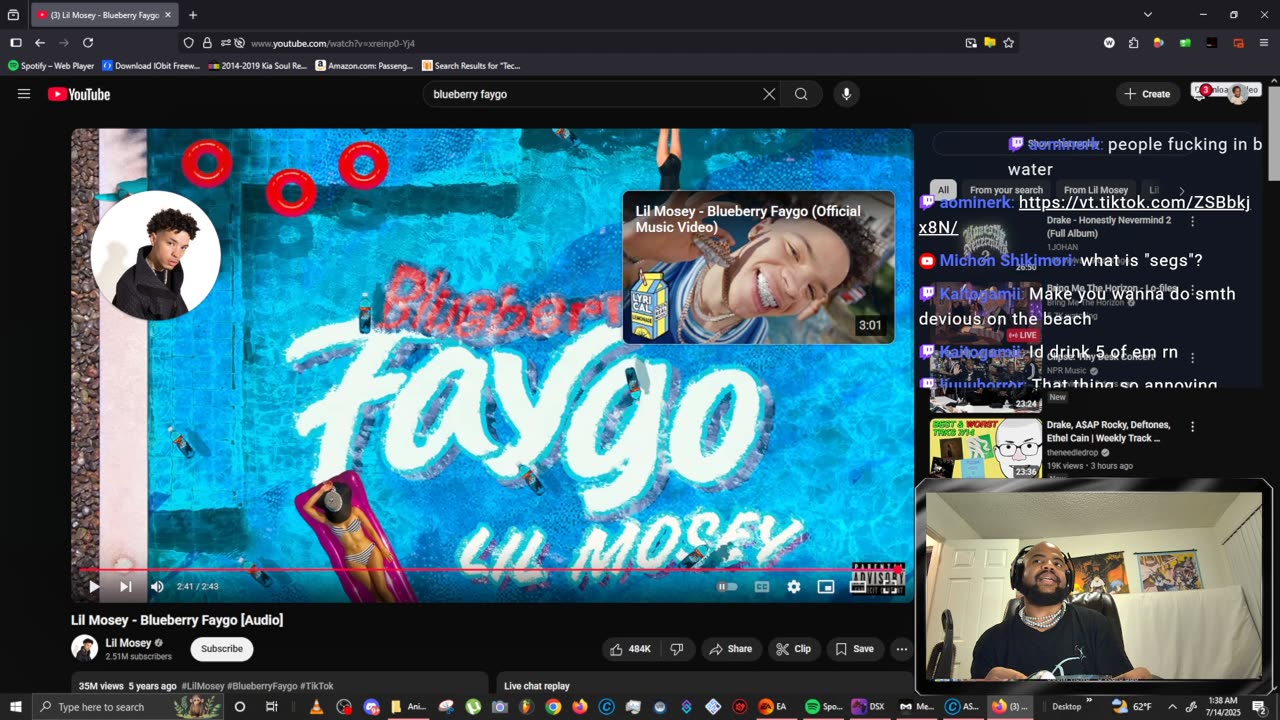Open the Windows notification center
Image resolution: width=1280 pixels, height=720 pixels.
click(1259, 707)
